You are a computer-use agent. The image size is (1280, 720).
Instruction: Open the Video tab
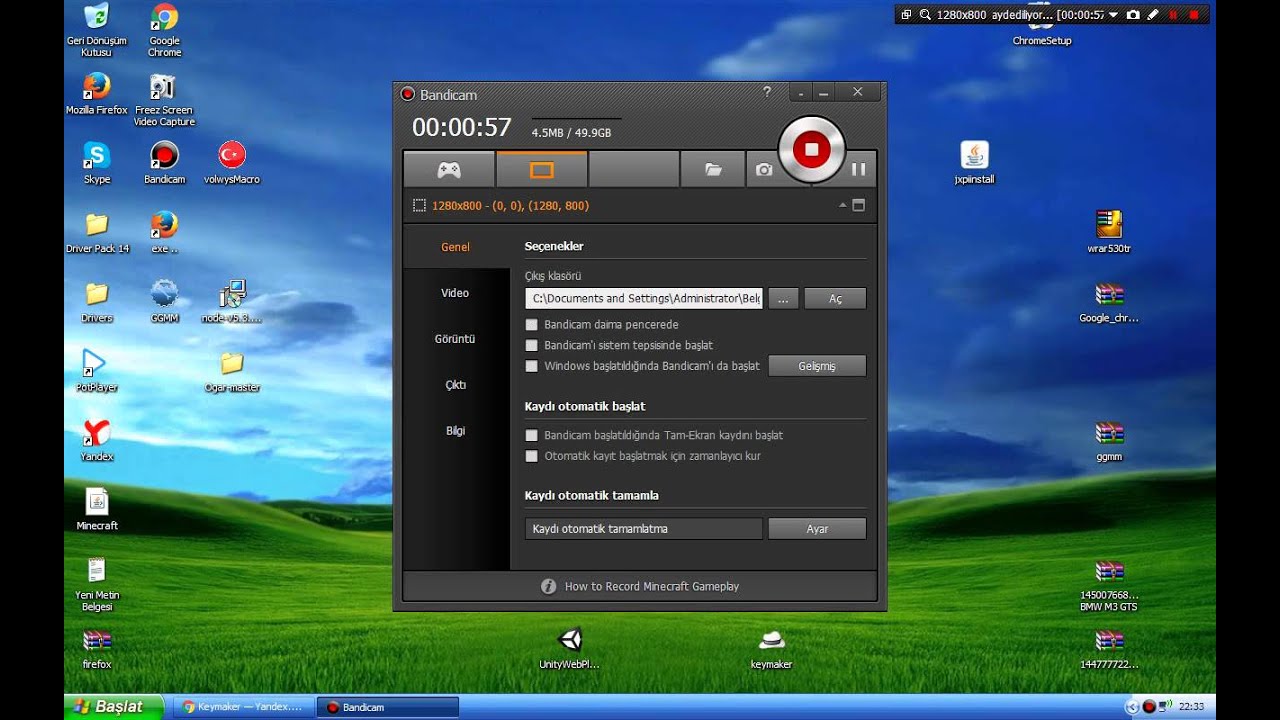coord(456,293)
